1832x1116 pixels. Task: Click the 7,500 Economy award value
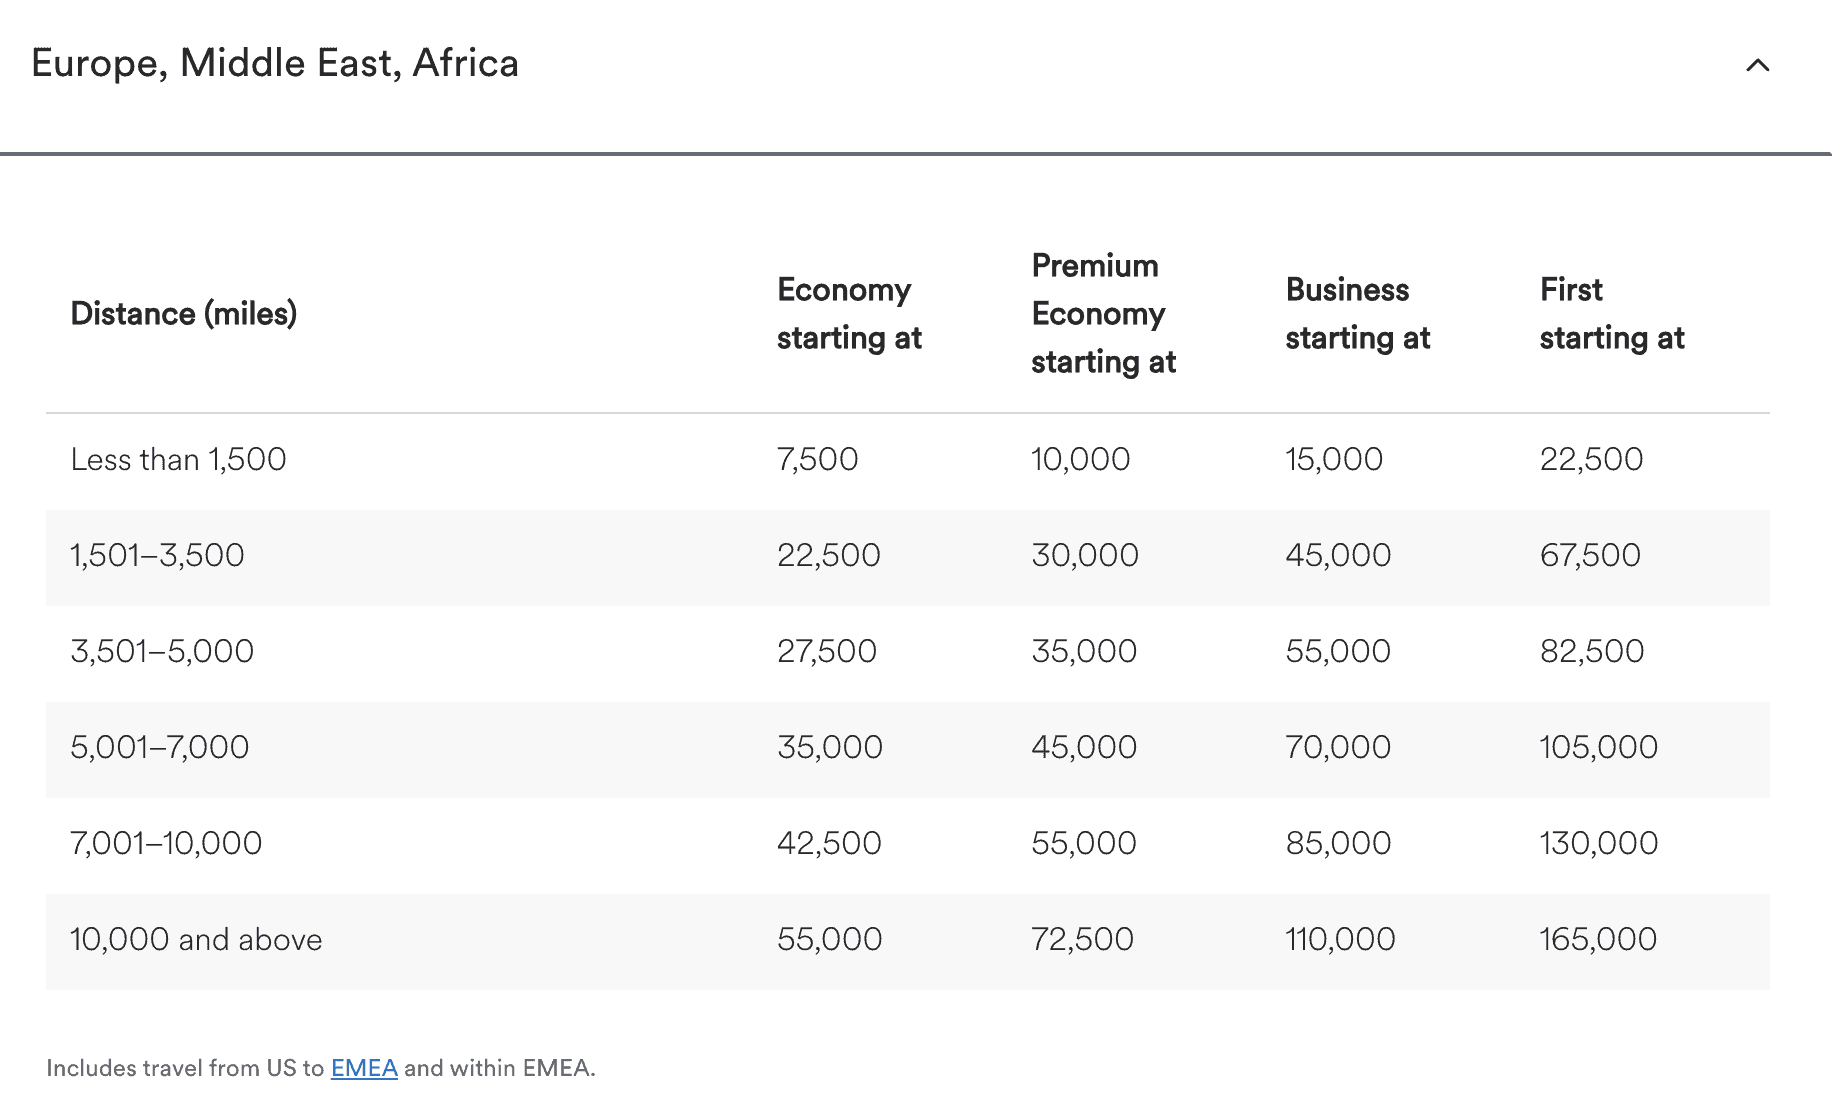pos(817,459)
